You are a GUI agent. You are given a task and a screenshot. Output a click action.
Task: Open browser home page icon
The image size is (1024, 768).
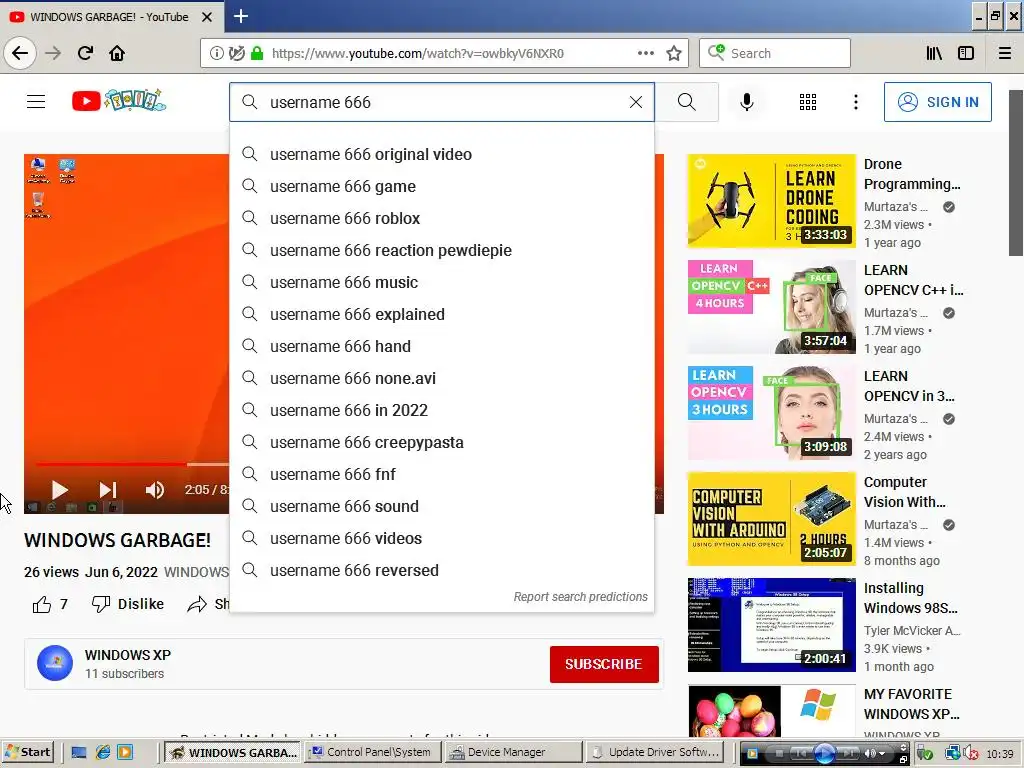(x=117, y=53)
